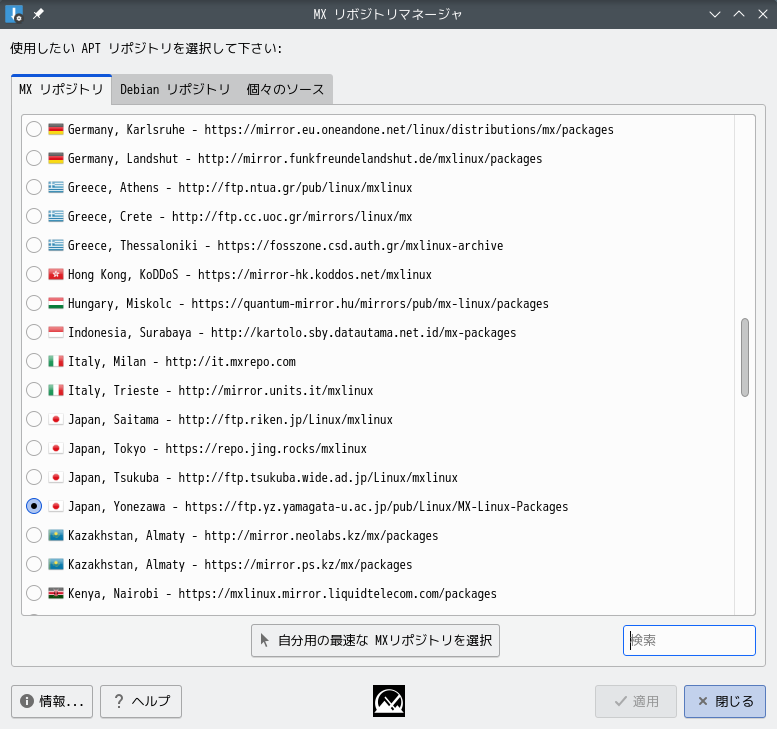Pick the Hong Kong, KoDDoS radio button
Image resolution: width=777 pixels, height=729 pixels.
(x=34, y=274)
